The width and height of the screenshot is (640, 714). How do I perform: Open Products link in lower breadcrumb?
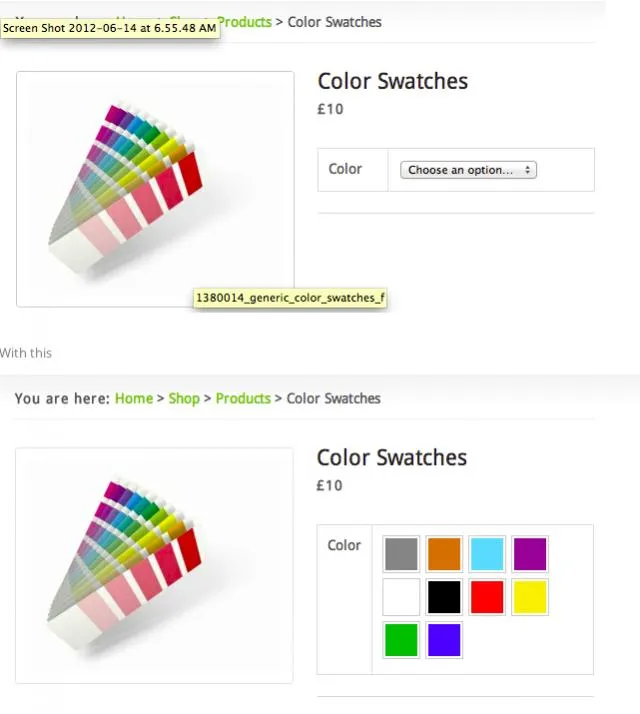point(243,398)
